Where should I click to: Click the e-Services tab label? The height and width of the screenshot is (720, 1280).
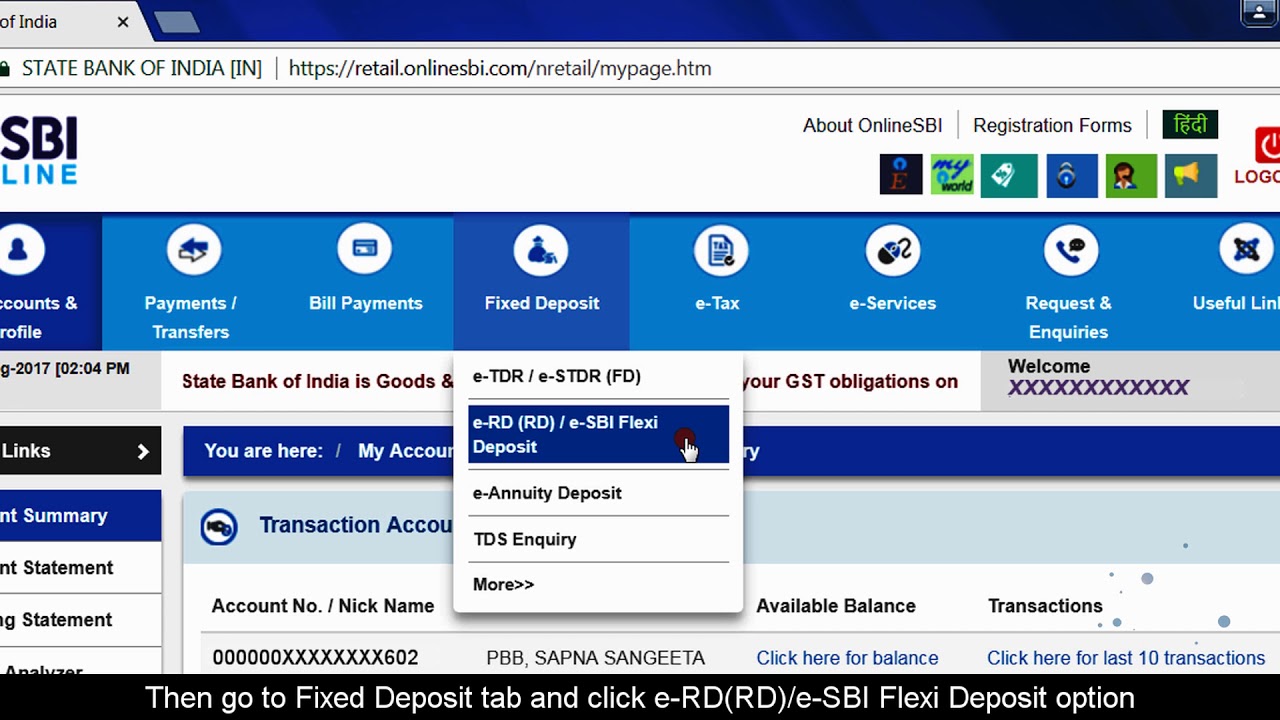[893, 303]
